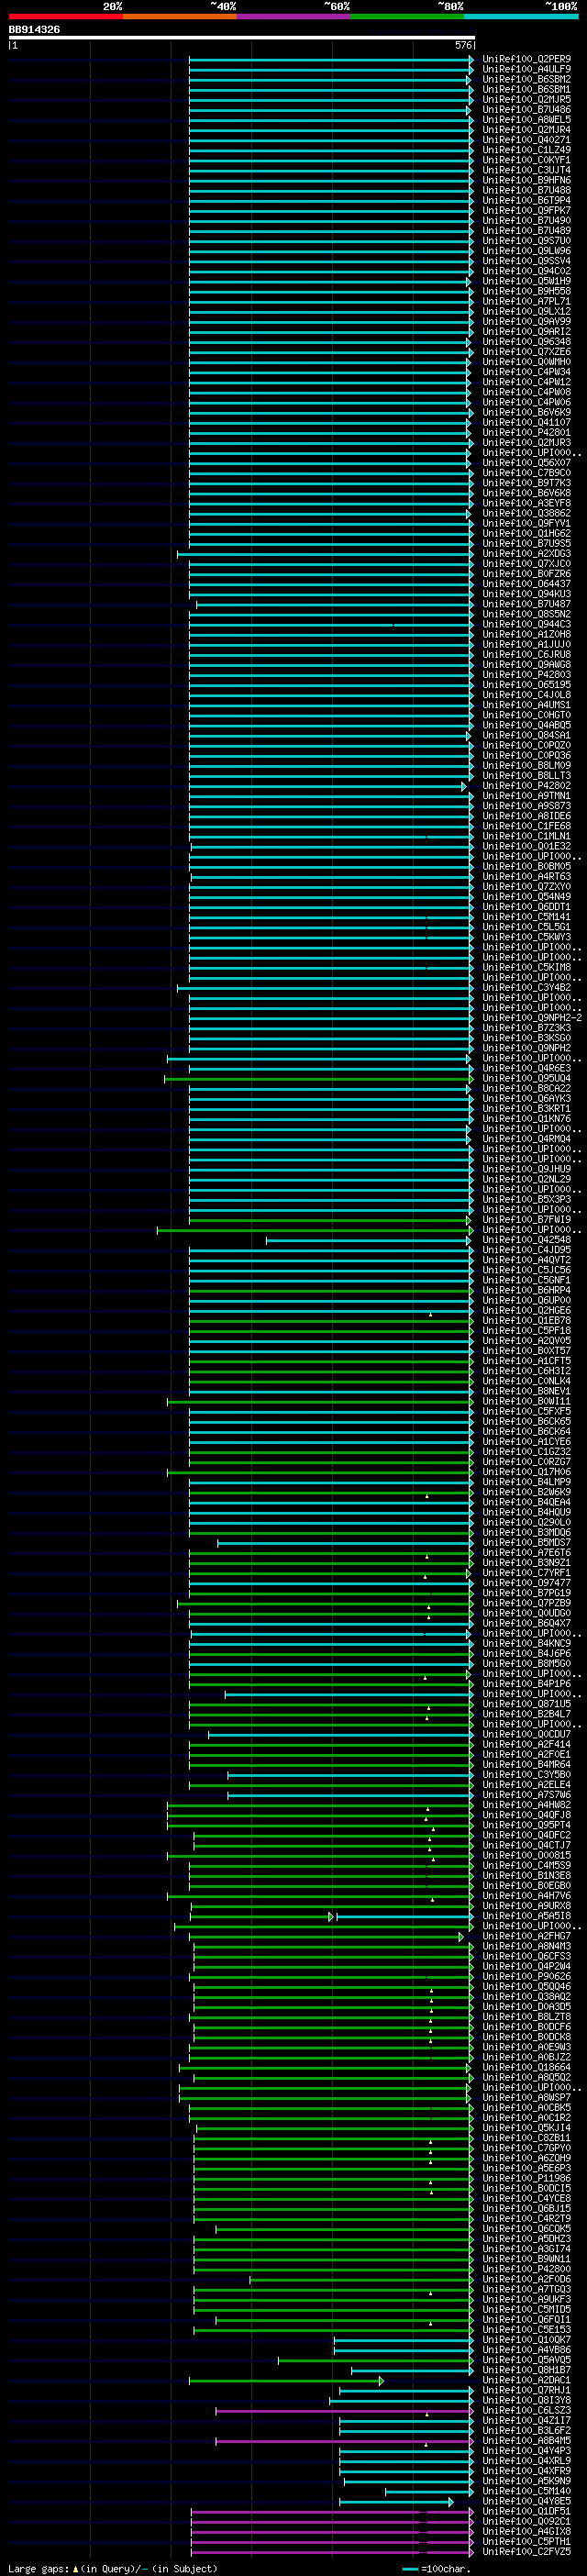This screenshot has width=587, height=2576.
Task: Open hit UniRef100_Q40271
Action: [527, 141]
